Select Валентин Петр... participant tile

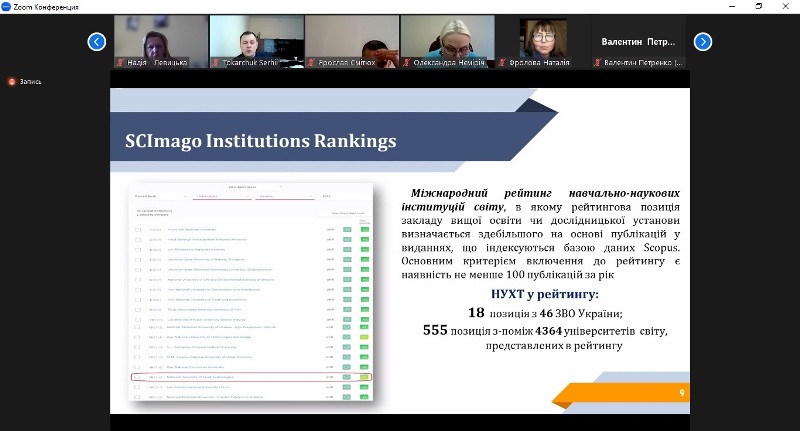638,41
